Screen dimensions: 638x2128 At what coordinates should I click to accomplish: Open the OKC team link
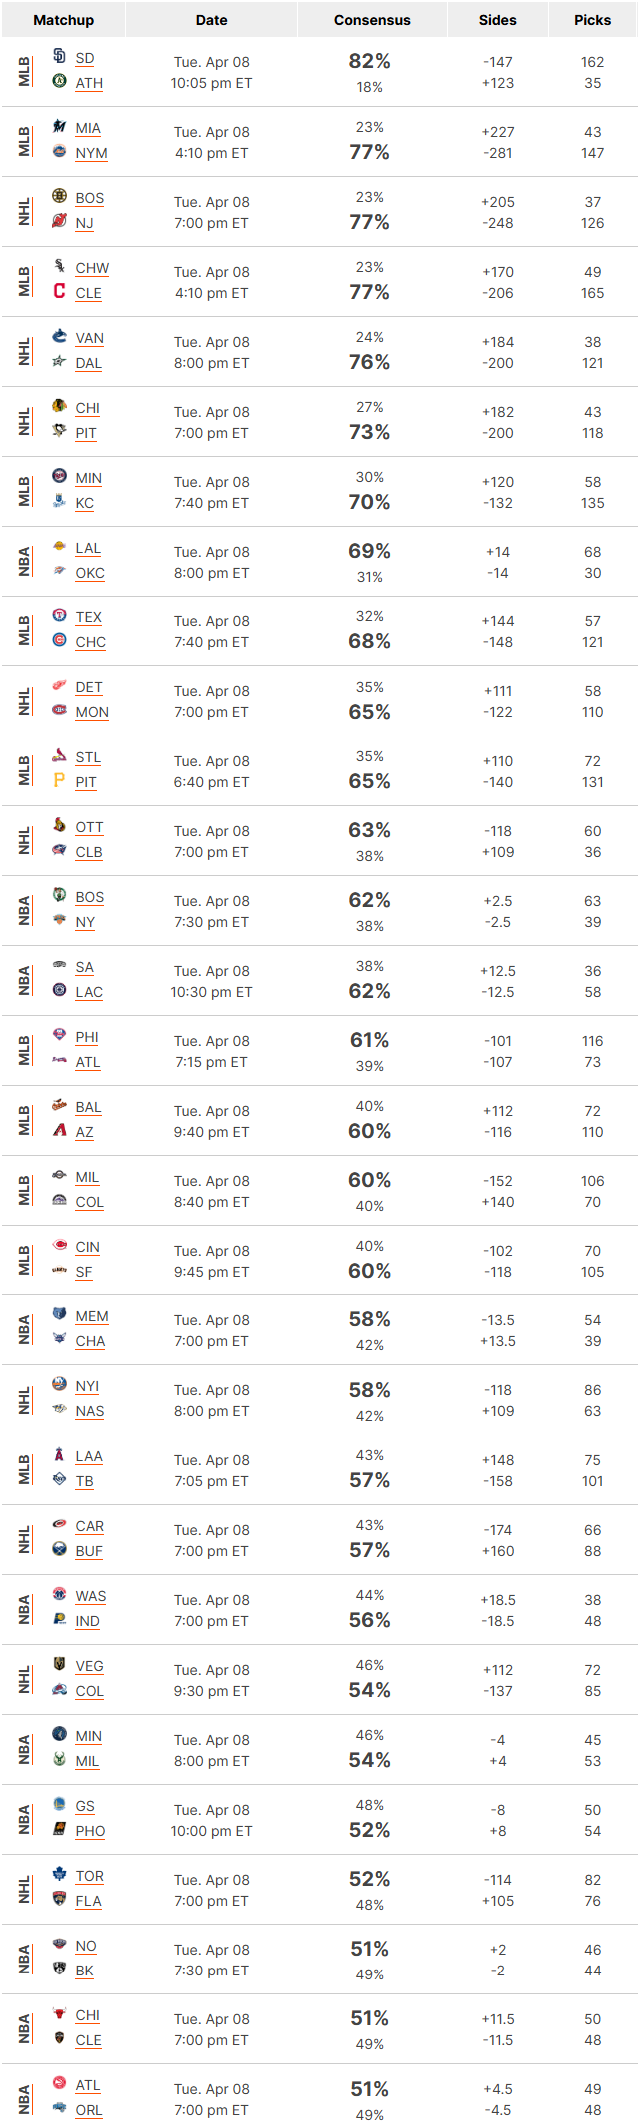(x=90, y=573)
